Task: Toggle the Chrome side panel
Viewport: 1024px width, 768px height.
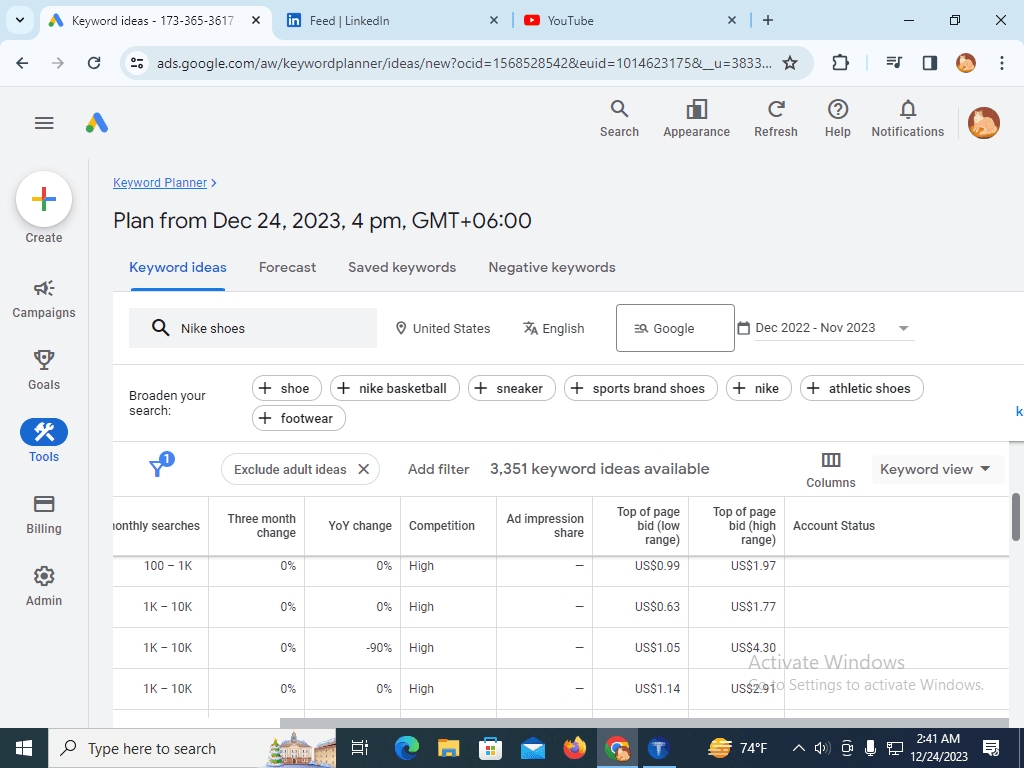Action: coord(929,63)
